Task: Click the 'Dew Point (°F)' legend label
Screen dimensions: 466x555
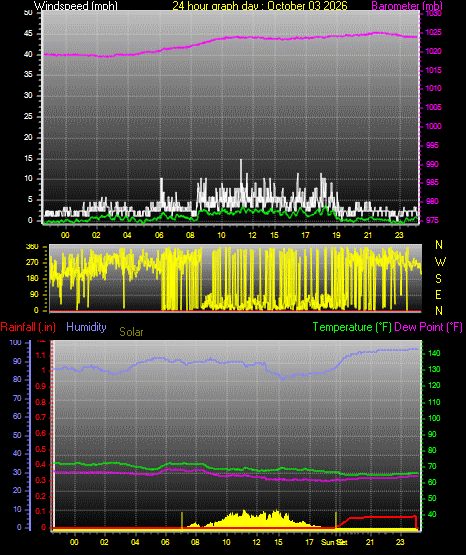Action: coord(428,327)
